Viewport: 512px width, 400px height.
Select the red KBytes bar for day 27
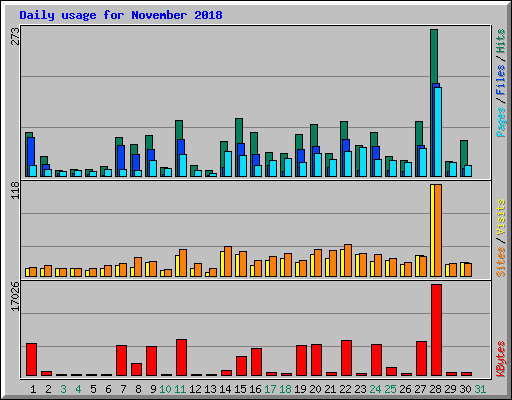(421, 359)
